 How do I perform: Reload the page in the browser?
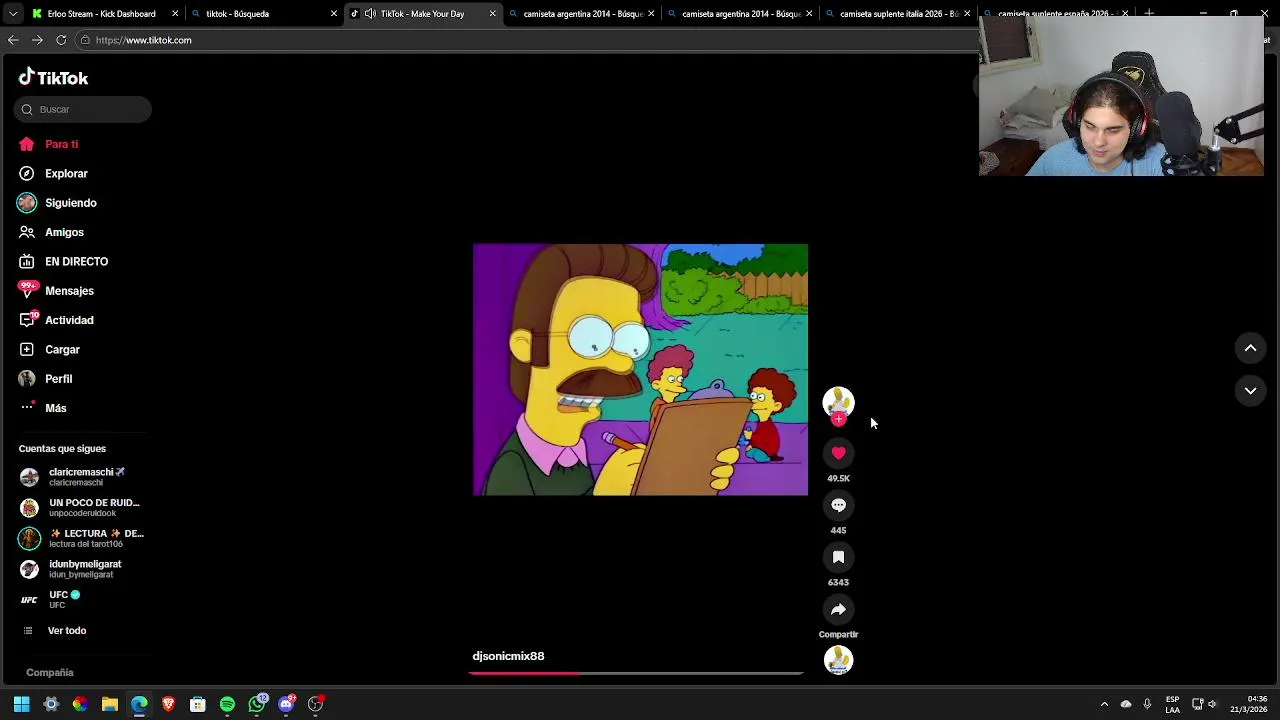pos(61,40)
